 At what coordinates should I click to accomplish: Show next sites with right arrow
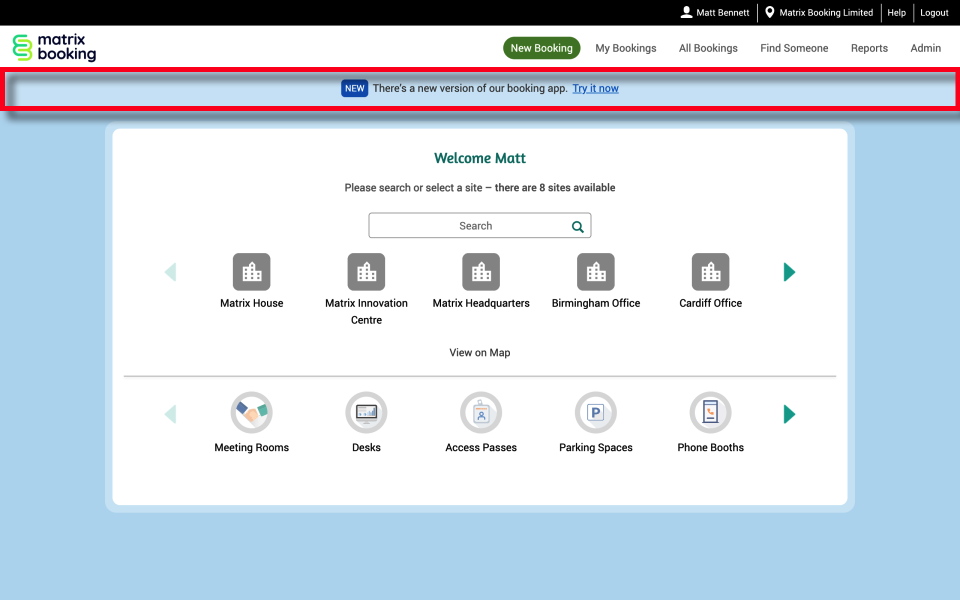789,272
